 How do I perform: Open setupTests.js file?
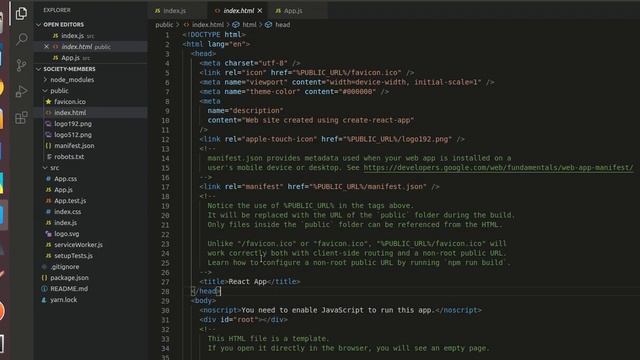pyautogui.click(x=73, y=256)
